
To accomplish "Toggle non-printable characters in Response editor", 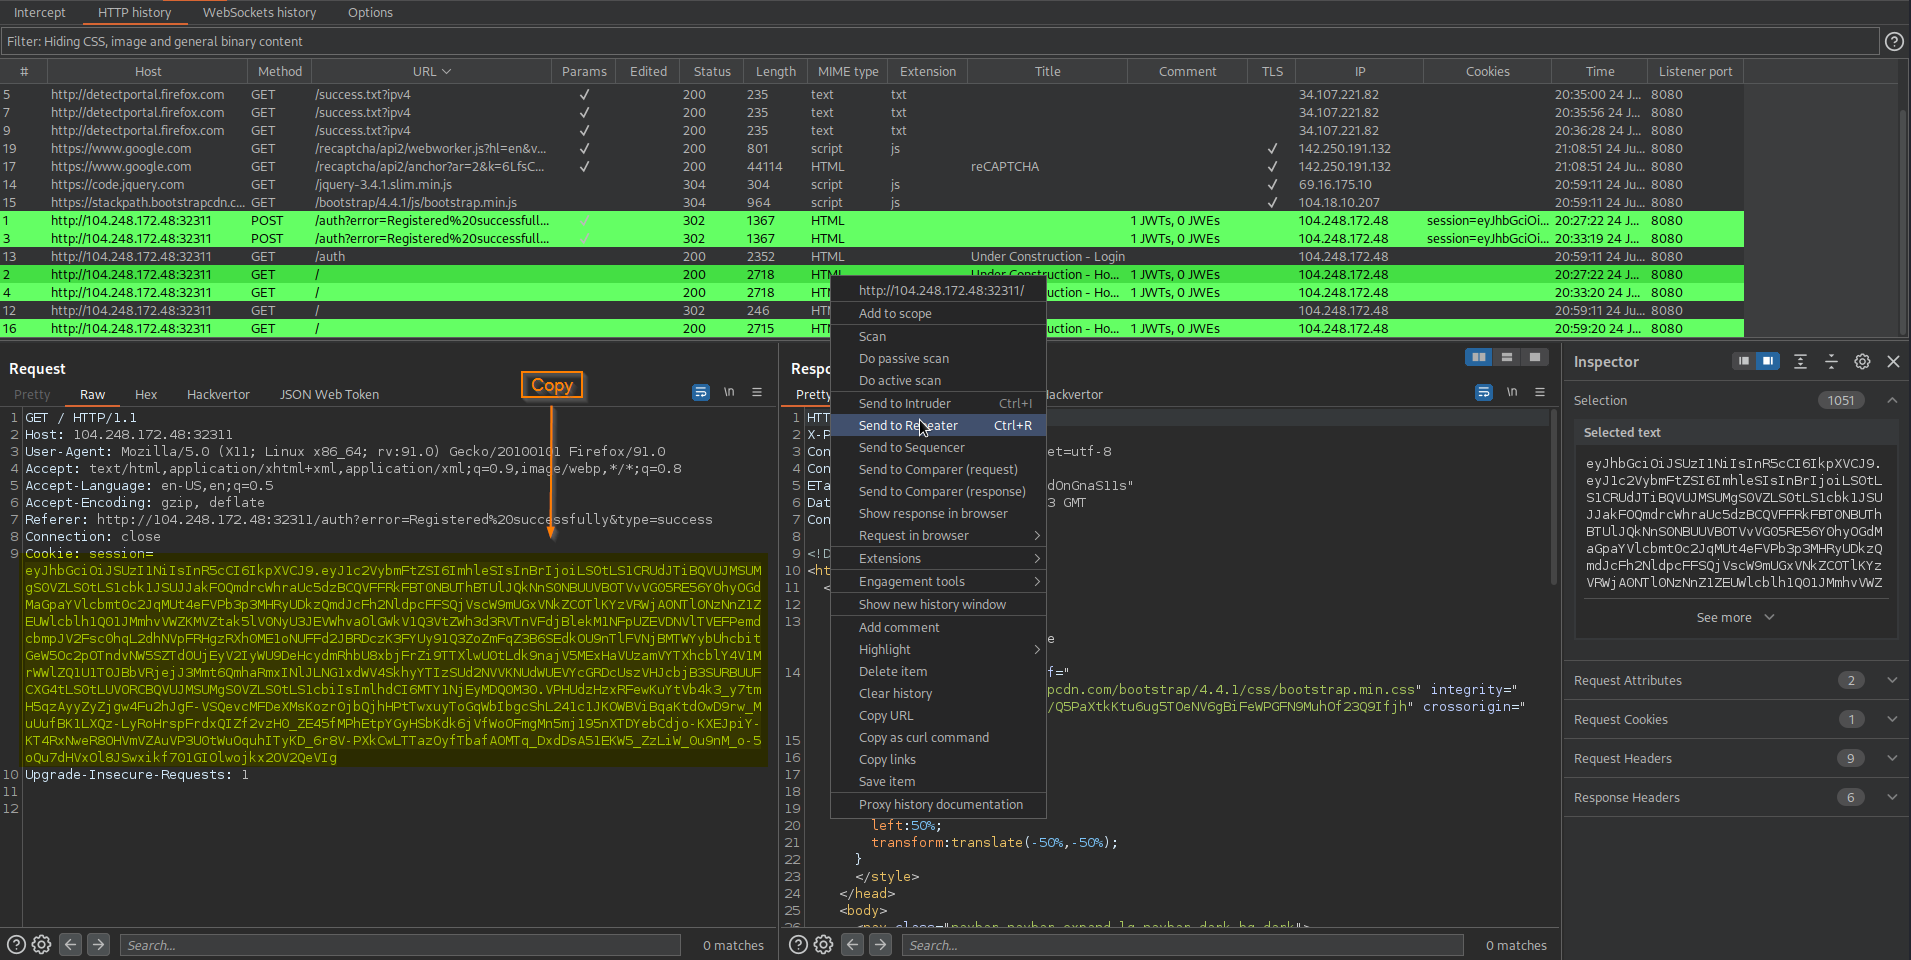I will pos(1512,392).
